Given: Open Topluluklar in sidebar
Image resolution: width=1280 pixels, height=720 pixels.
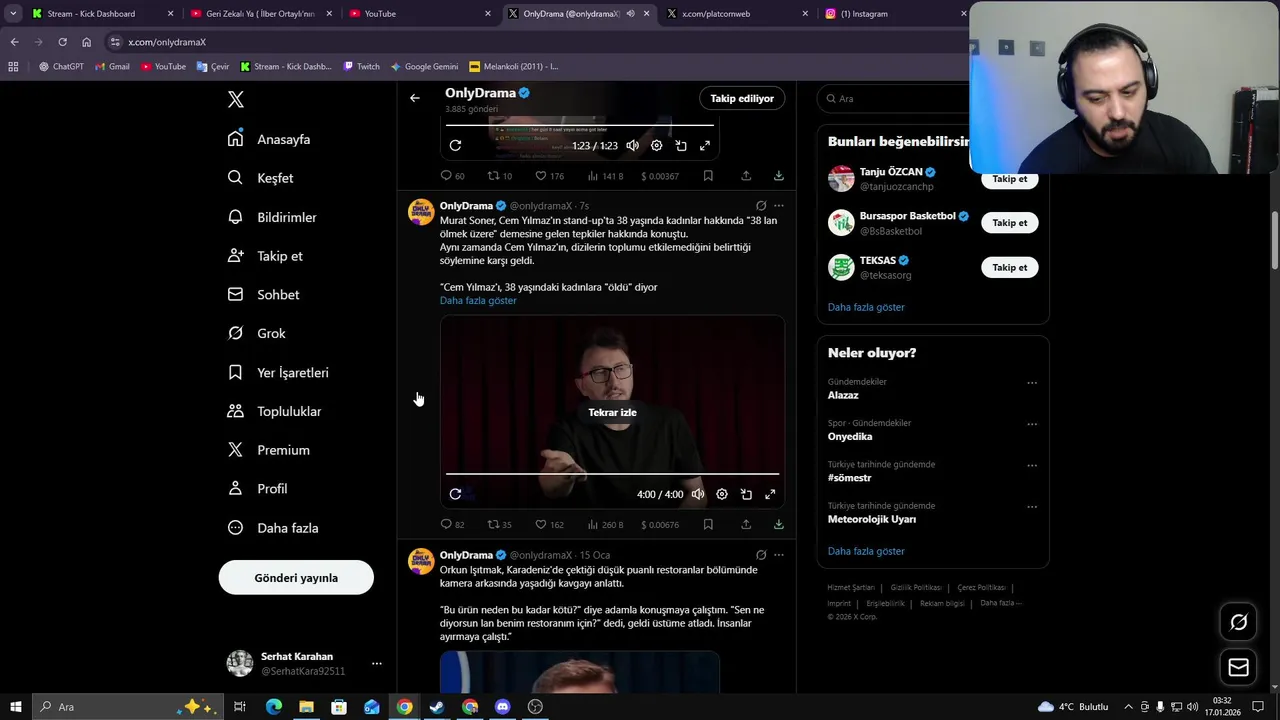Looking at the screenshot, I should [x=274, y=411].
